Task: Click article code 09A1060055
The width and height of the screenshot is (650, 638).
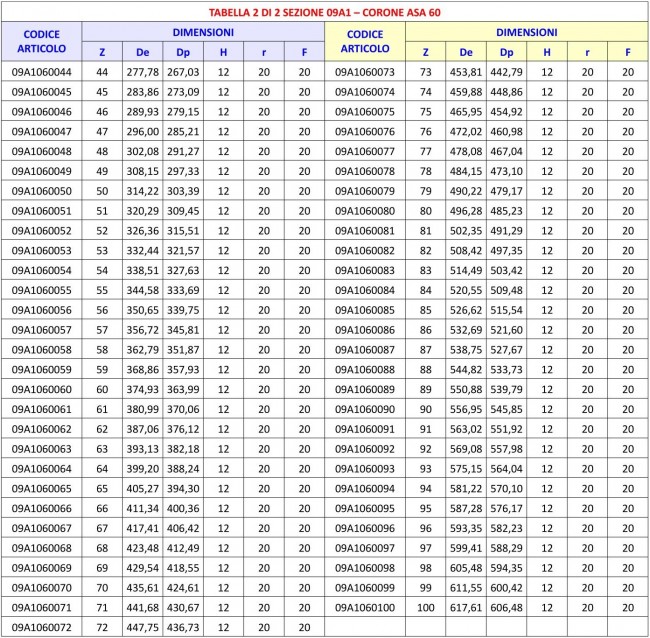Action: point(41,290)
